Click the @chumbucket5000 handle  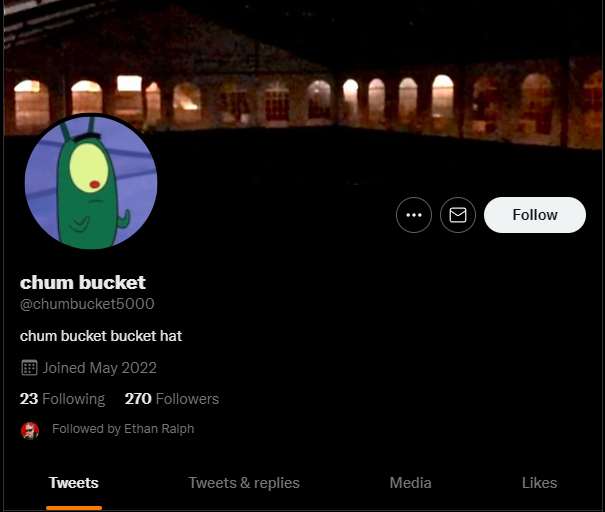(x=87, y=304)
